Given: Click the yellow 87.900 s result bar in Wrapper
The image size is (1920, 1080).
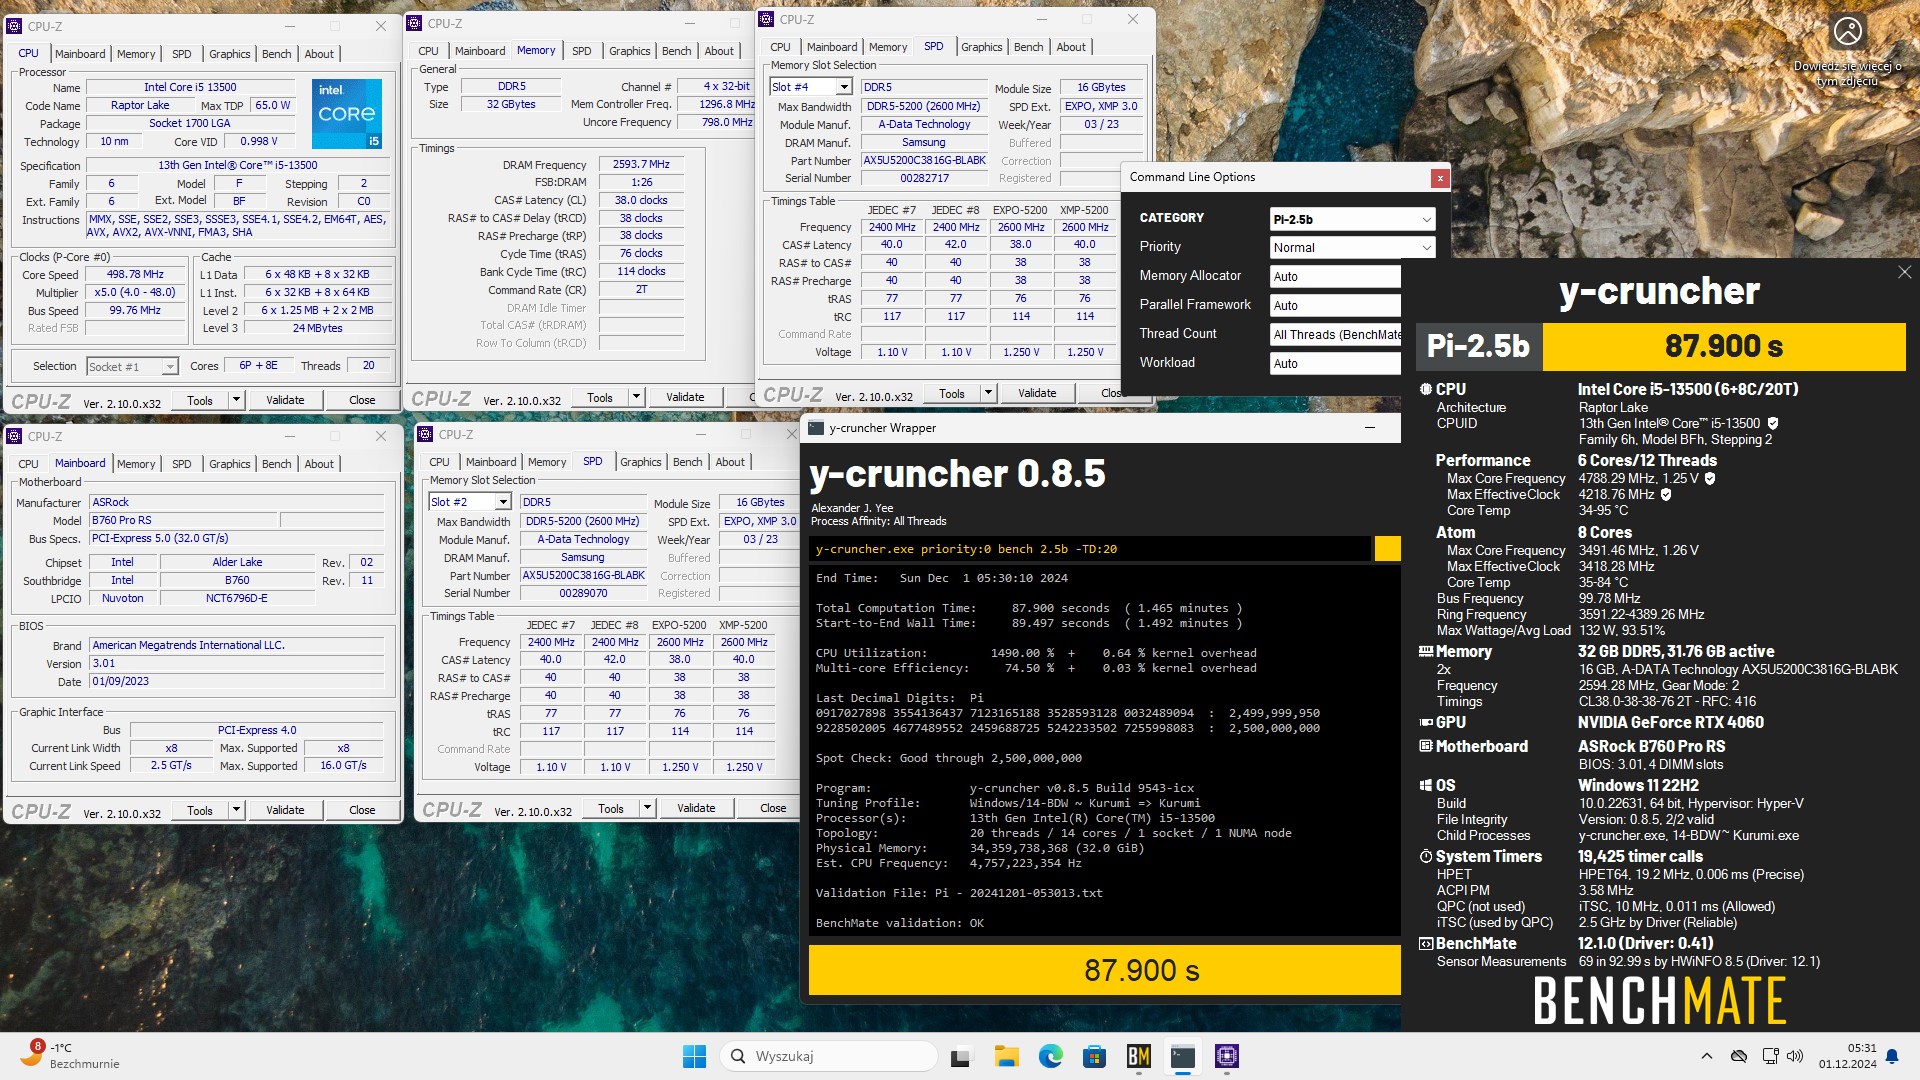Looking at the screenshot, I should (x=1105, y=970).
